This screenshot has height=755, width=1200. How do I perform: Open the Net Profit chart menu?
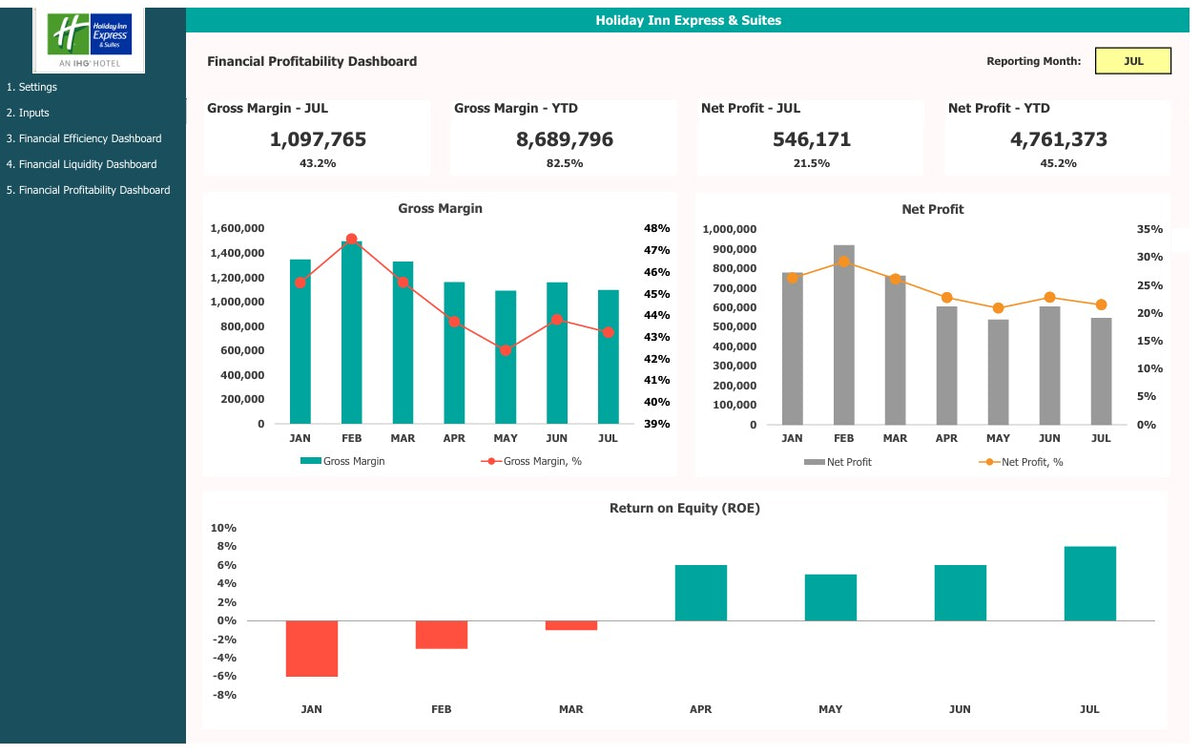pyautogui.click(x=934, y=209)
